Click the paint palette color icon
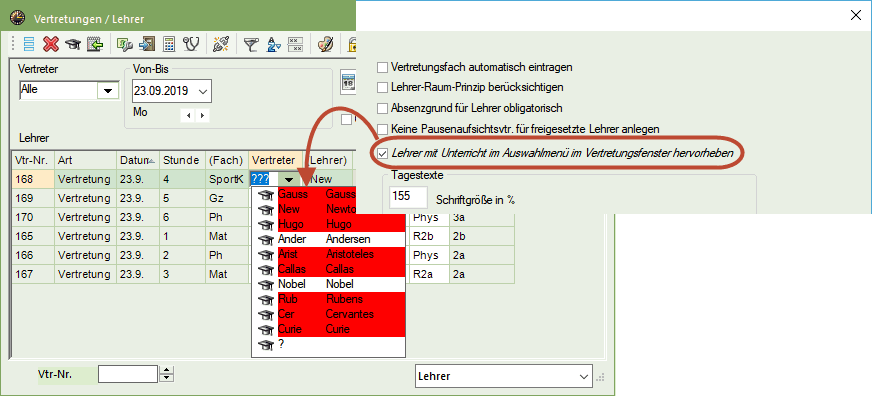The width and height of the screenshot is (873, 396). (325, 44)
